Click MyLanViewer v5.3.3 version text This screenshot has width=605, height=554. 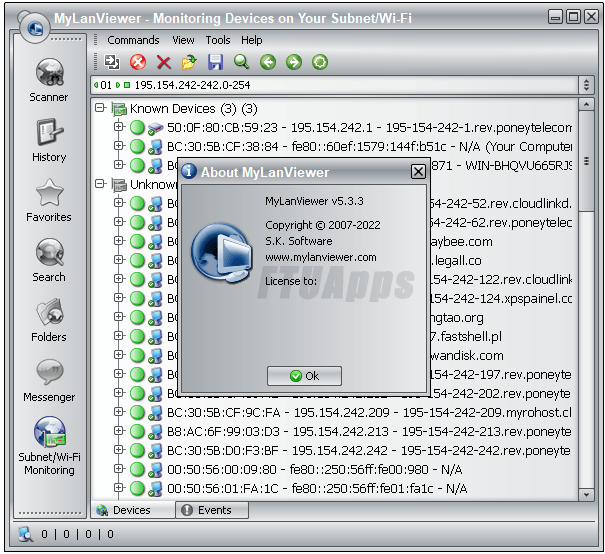[314, 201]
